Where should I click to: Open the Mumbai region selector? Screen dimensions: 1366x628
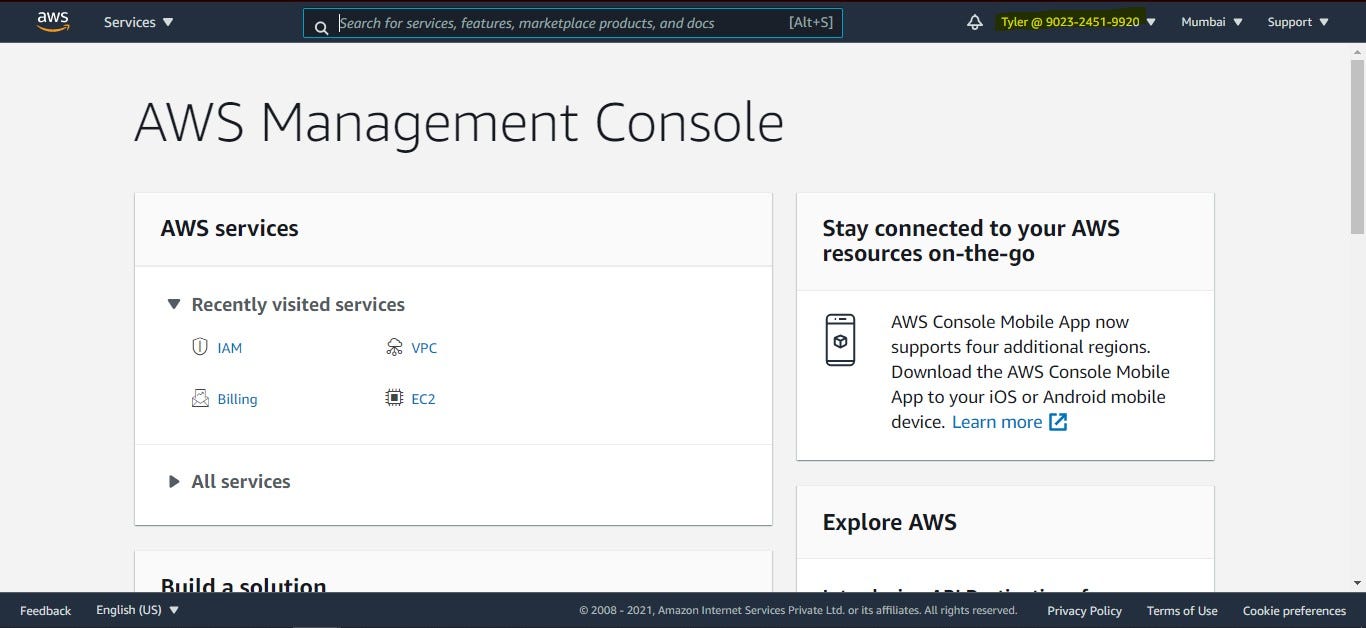1212,22
